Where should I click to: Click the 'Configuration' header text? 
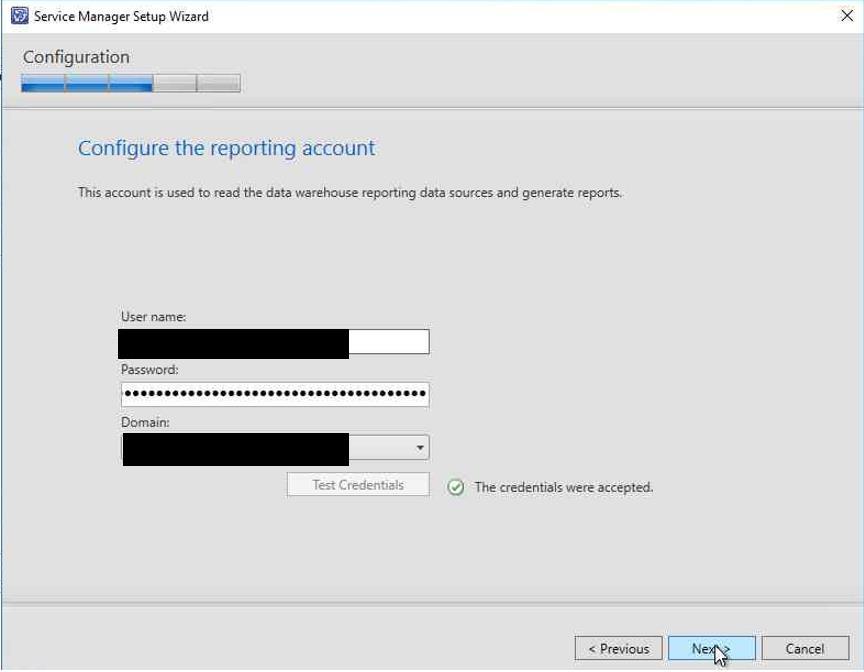(76, 57)
